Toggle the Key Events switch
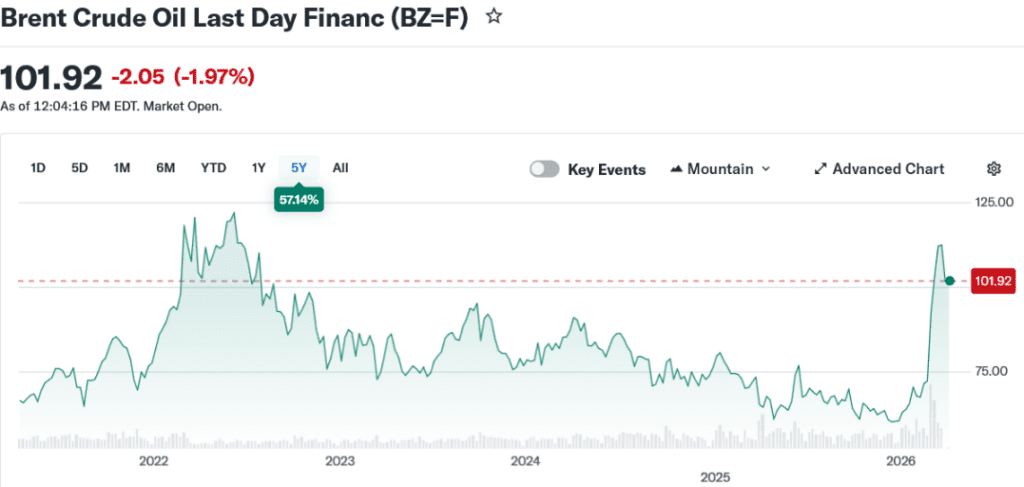The width and height of the screenshot is (1024, 487). [544, 169]
